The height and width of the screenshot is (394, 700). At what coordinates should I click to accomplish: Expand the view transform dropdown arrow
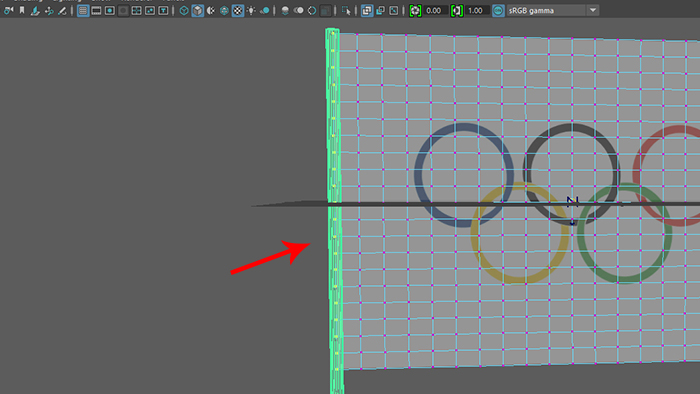[x=593, y=10]
